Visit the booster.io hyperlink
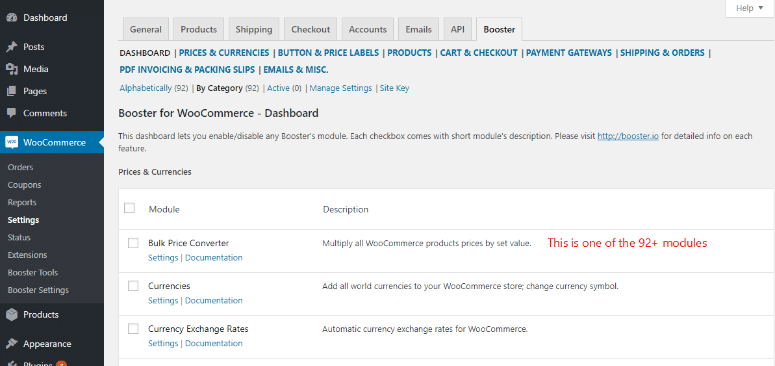 click(628, 135)
